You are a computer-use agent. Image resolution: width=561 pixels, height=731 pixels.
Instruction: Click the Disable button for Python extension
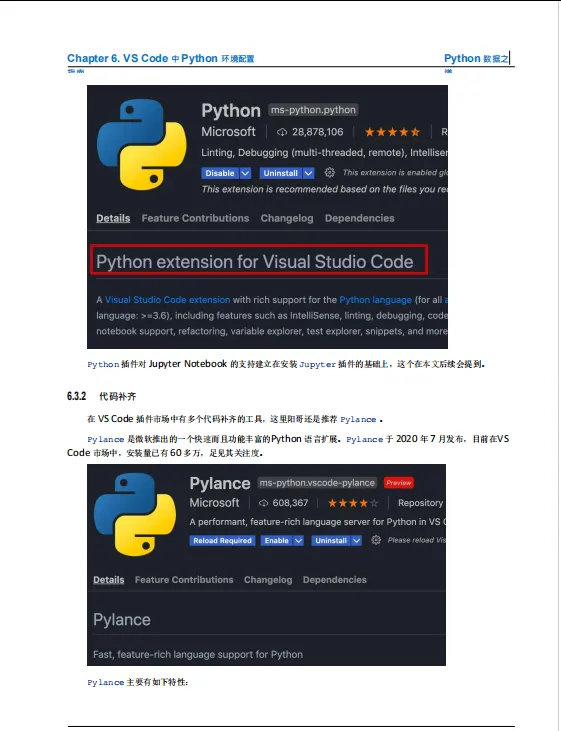tap(220, 173)
